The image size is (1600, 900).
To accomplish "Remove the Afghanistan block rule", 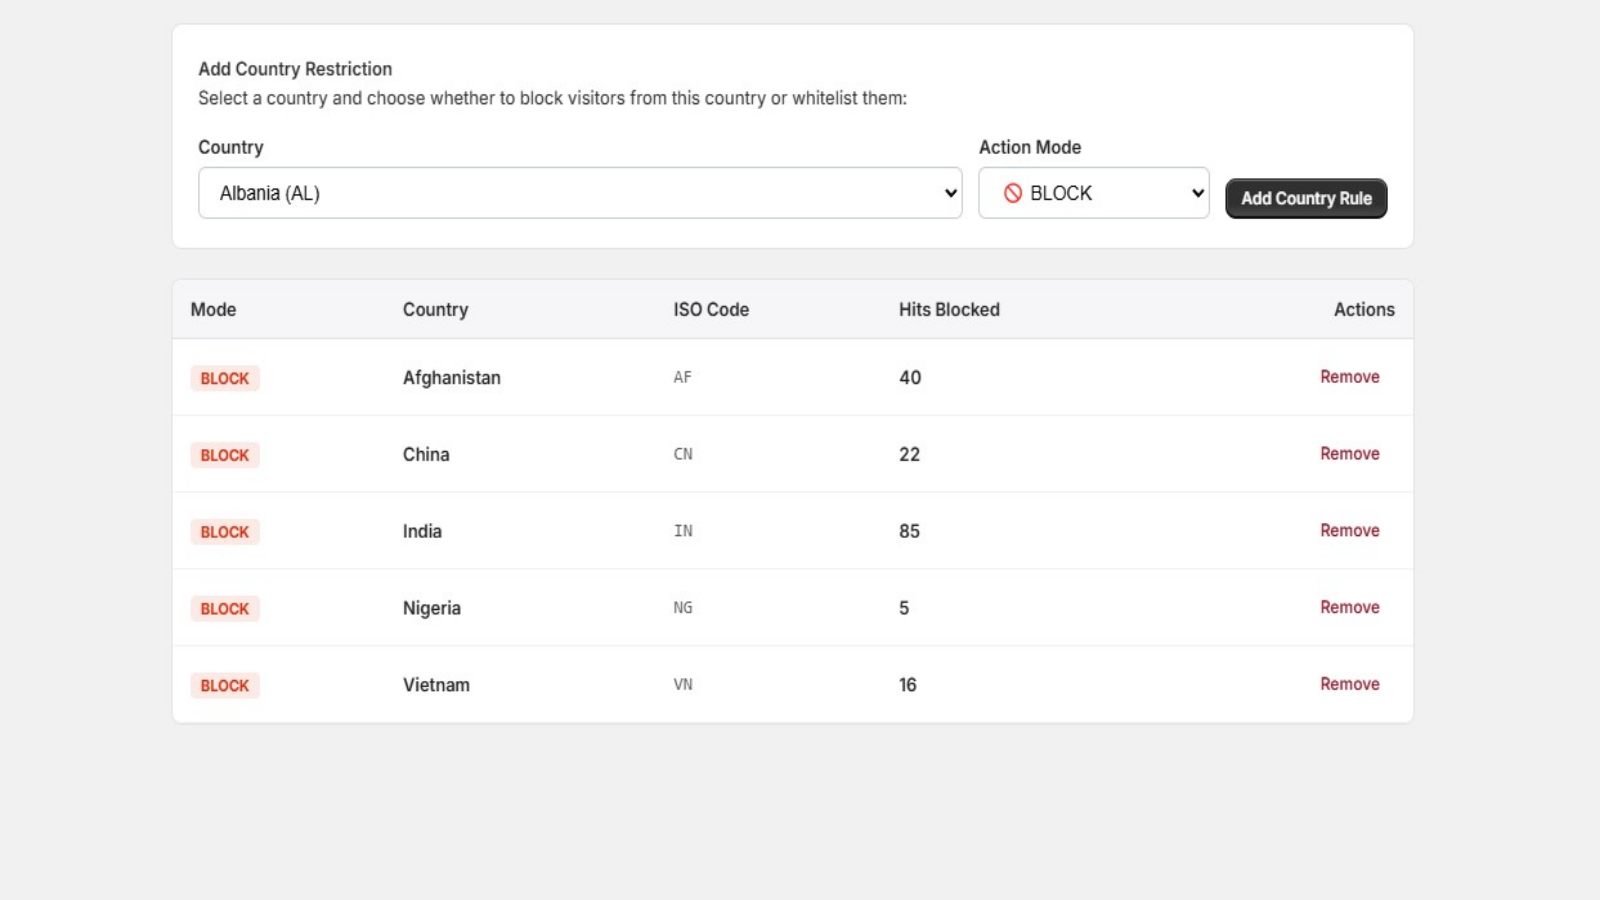I will pos(1349,377).
